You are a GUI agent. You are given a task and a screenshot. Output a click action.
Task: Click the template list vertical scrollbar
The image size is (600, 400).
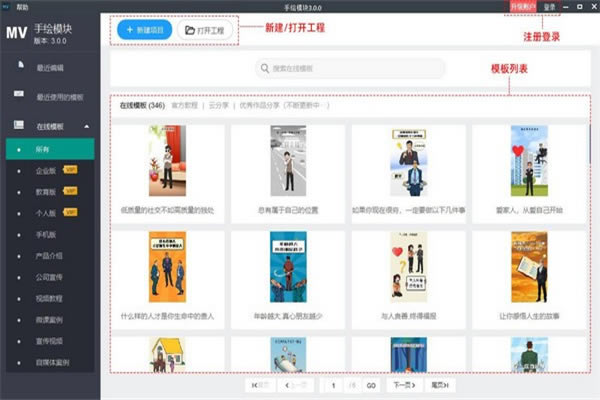(x=589, y=145)
